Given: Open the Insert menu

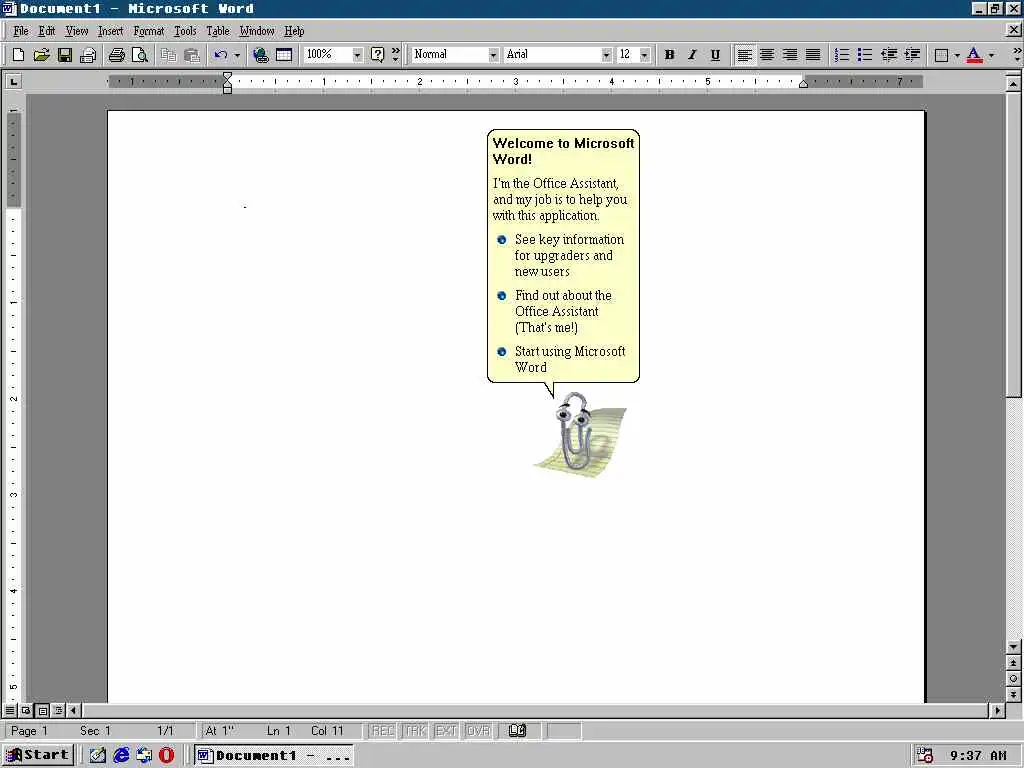Looking at the screenshot, I should (110, 31).
